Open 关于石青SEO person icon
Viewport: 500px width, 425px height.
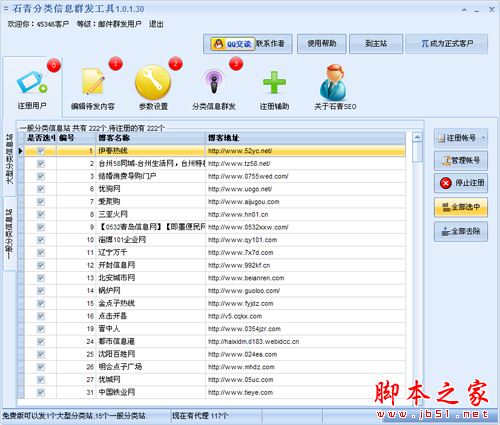tap(334, 82)
